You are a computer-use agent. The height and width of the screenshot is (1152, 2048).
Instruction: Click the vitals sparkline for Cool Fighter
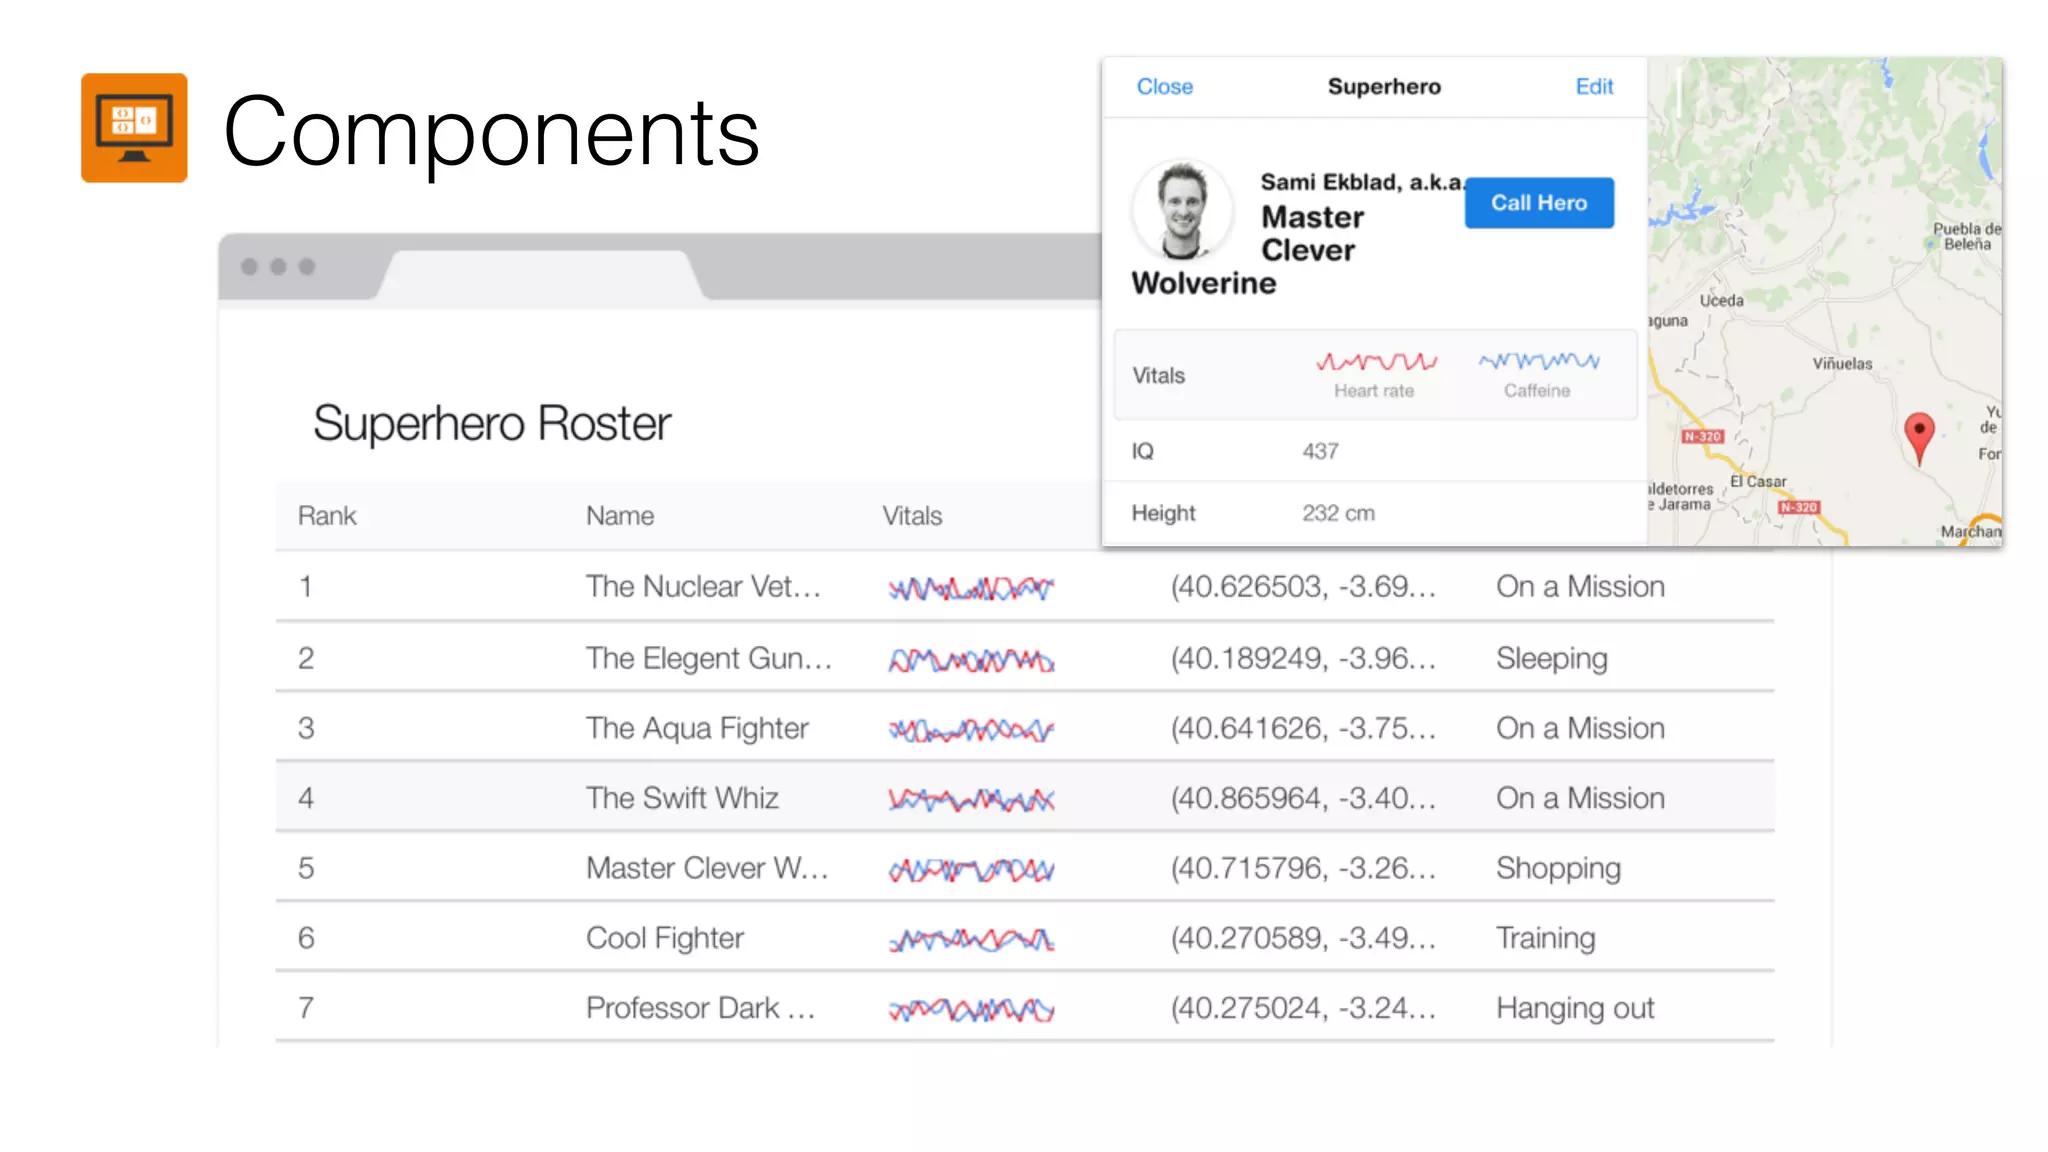[x=971, y=940]
